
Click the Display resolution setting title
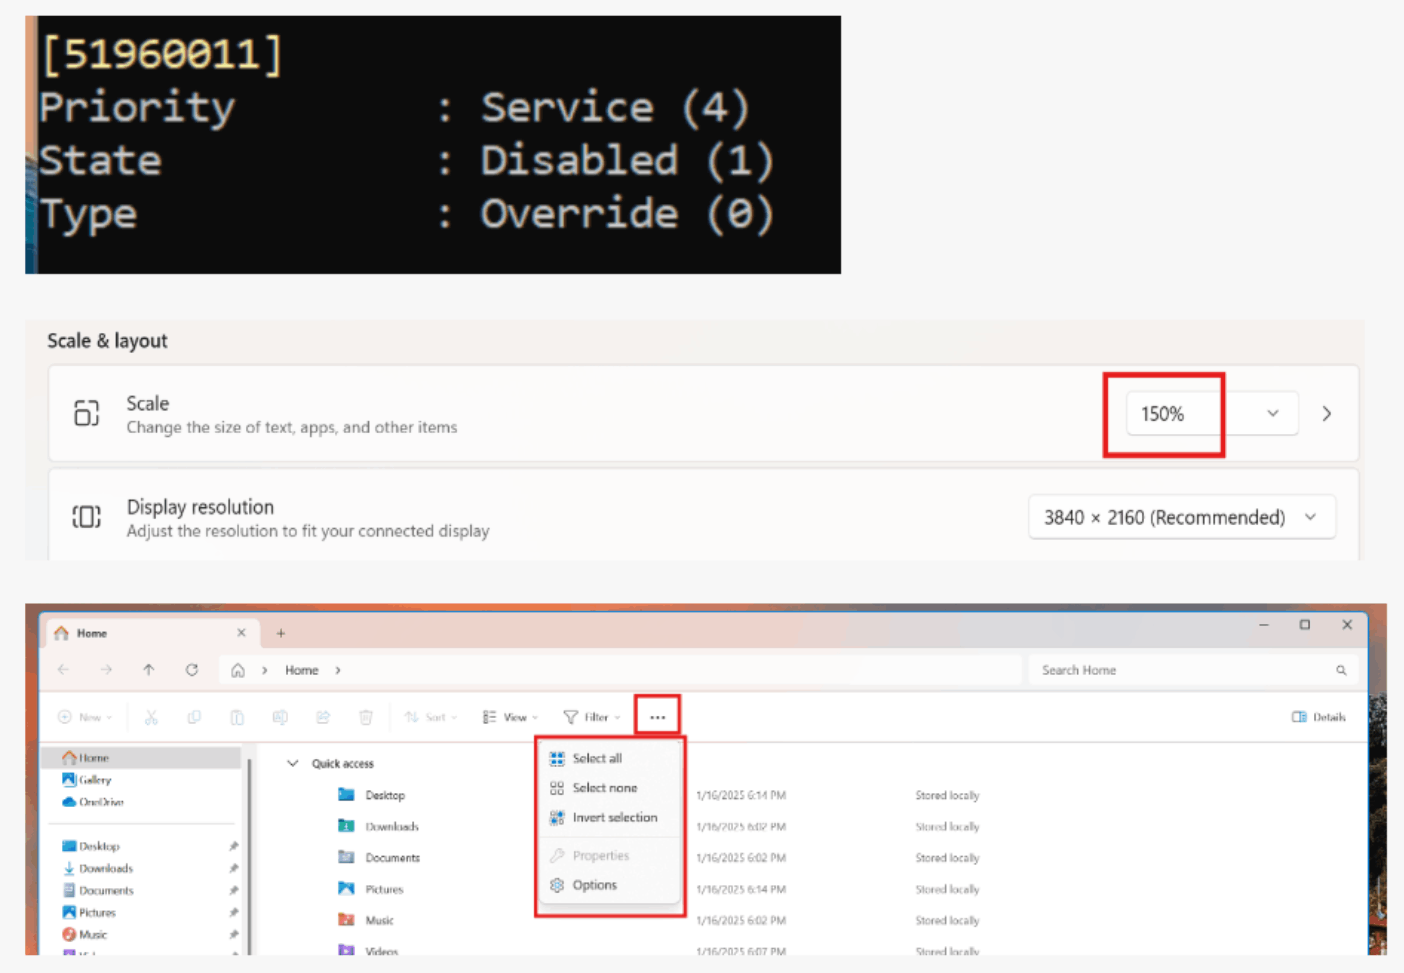200,507
